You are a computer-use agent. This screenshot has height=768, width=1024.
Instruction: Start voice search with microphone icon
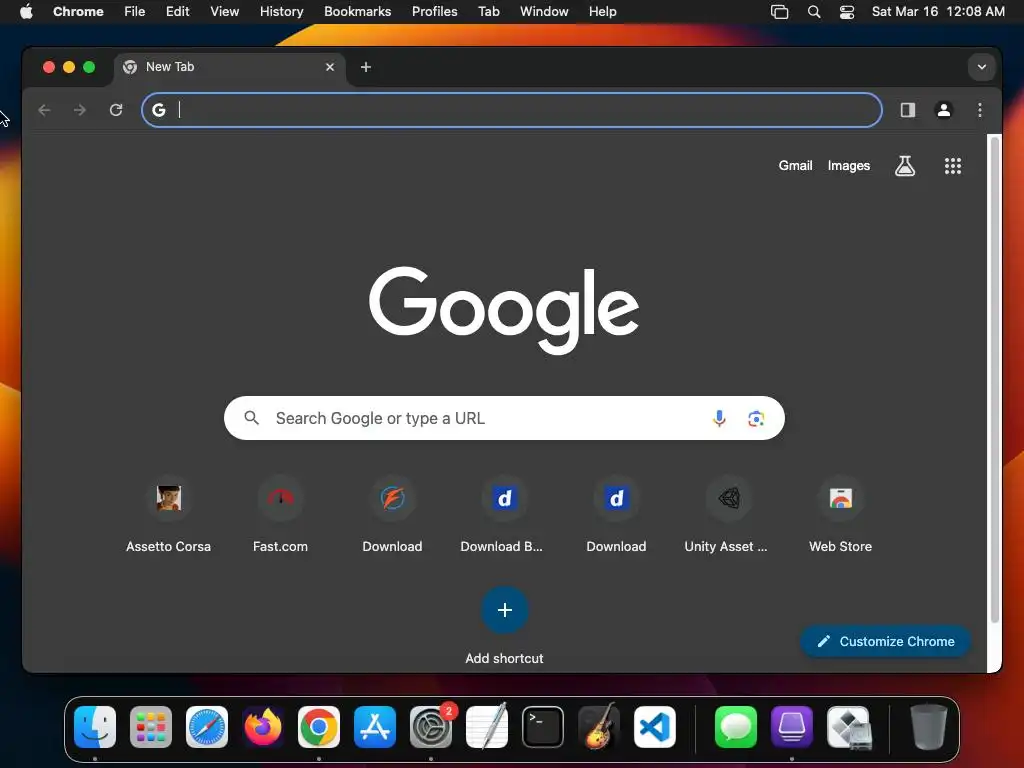coord(719,419)
